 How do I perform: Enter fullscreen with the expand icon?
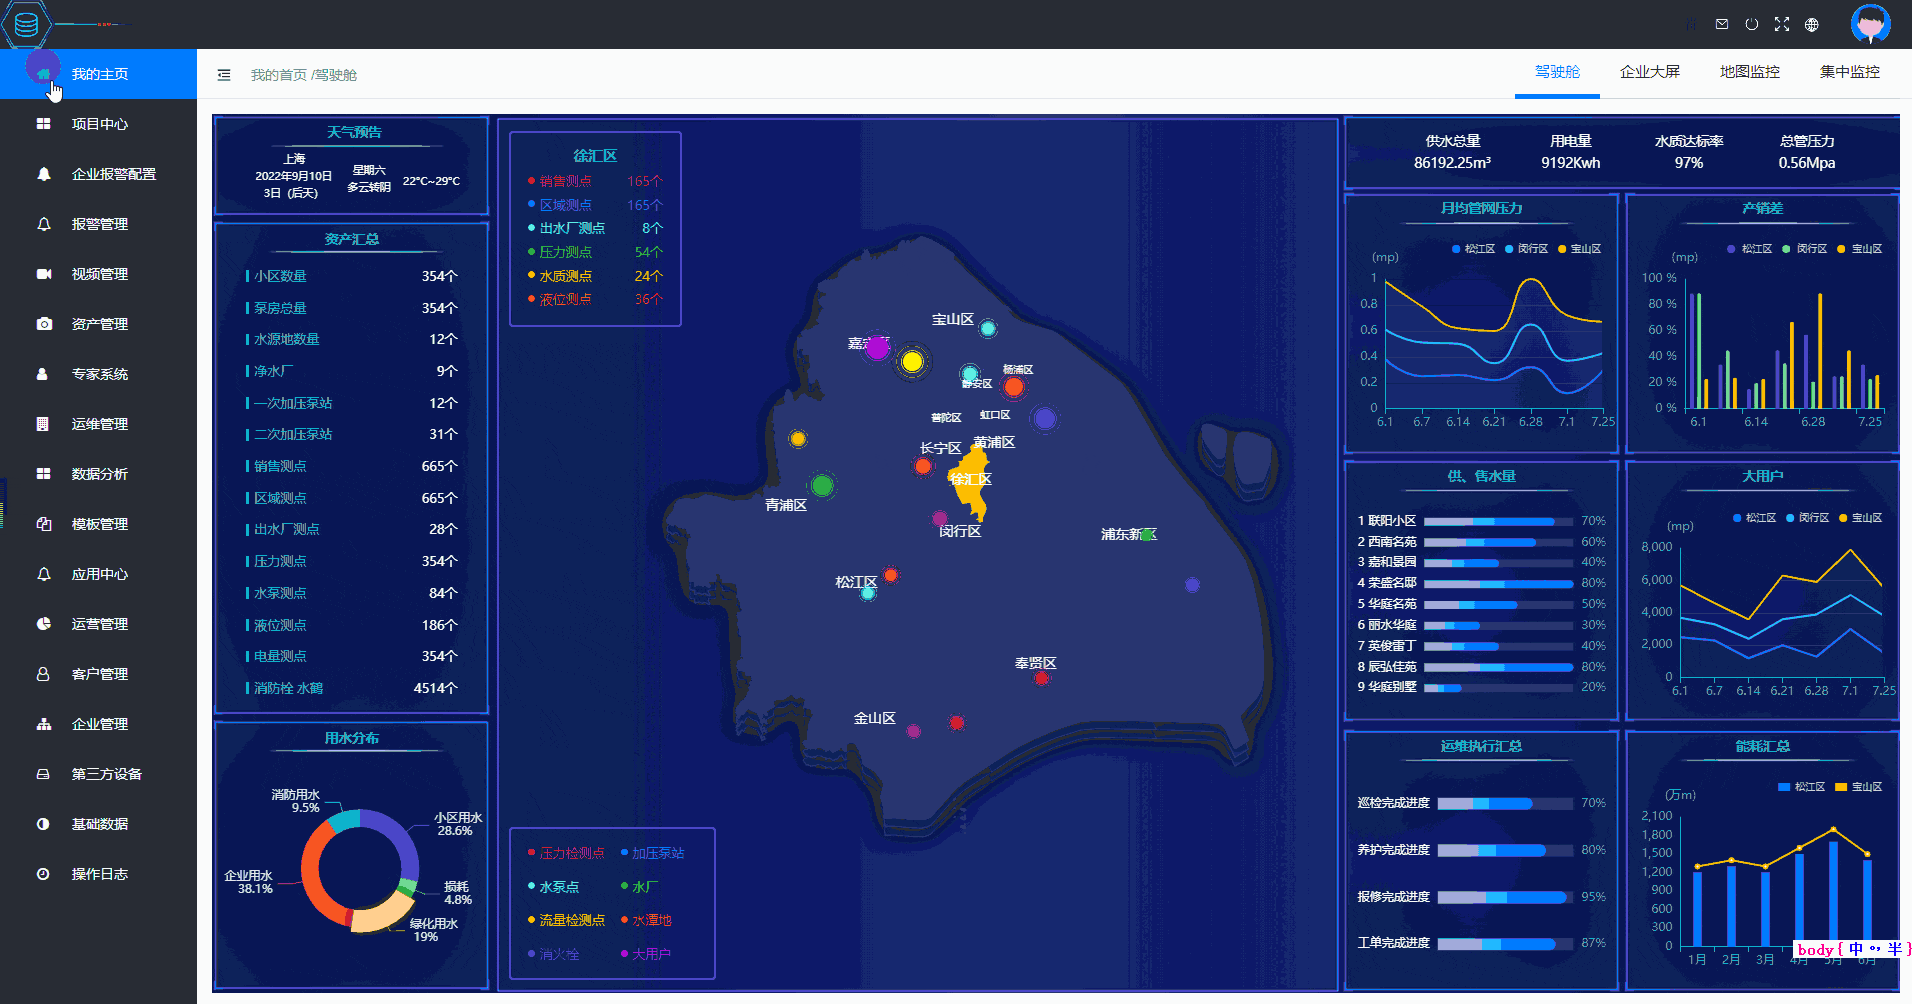(1782, 24)
